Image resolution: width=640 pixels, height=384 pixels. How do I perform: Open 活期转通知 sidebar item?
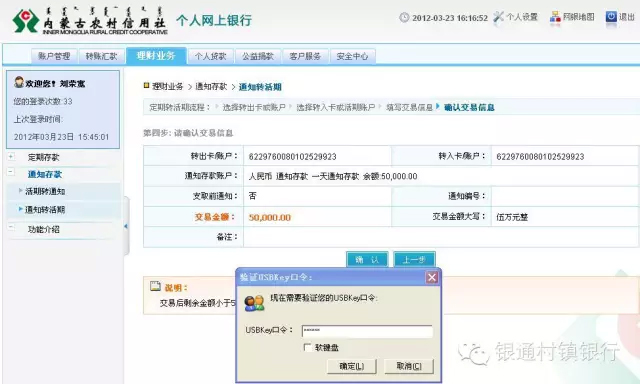(45, 191)
